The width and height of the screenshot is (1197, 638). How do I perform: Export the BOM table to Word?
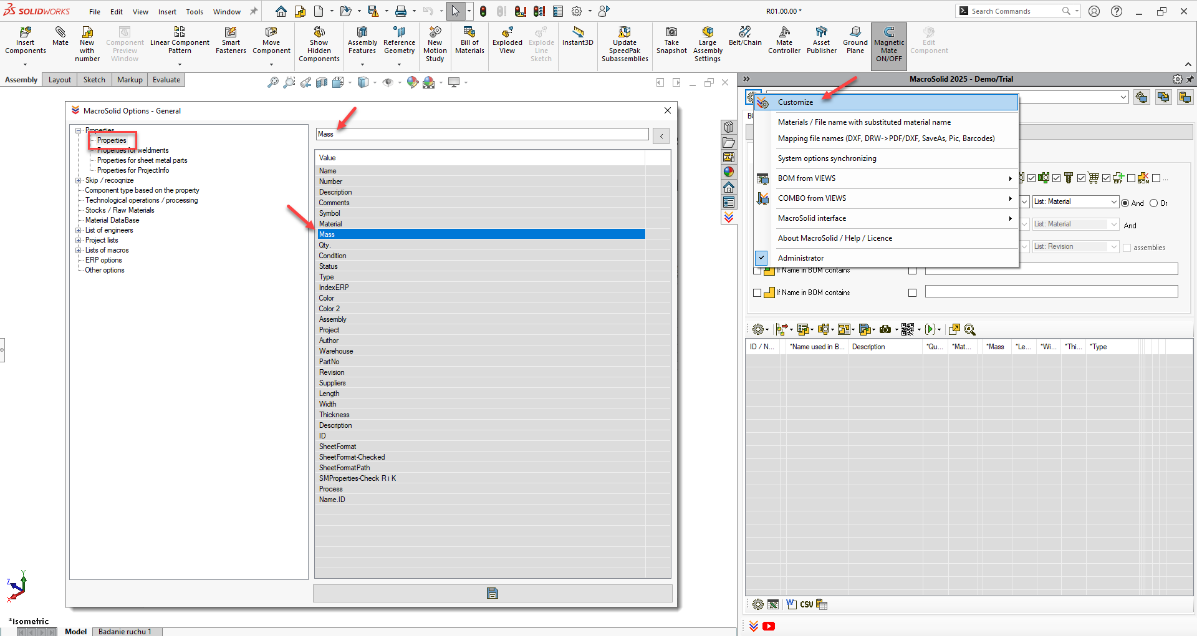(x=791, y=604)
